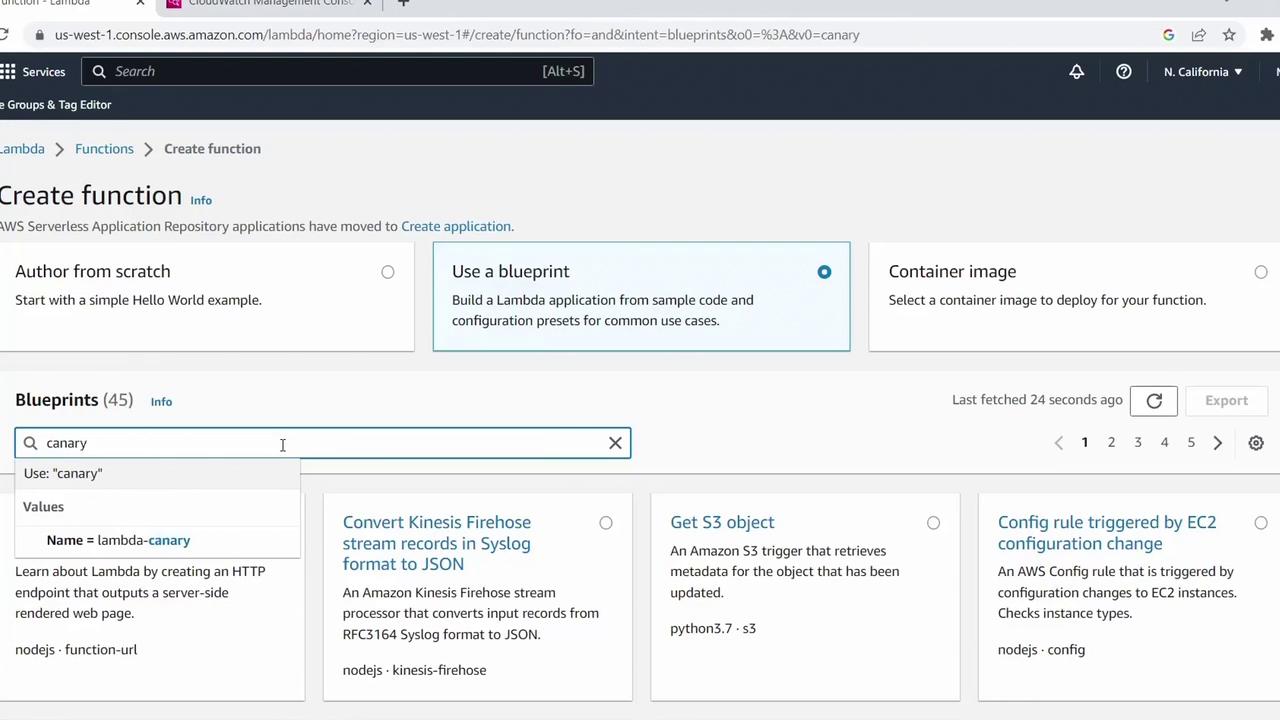The image size is (1280, 720).
Task: Close the Lambda function tab
Action: pos(140,3)
